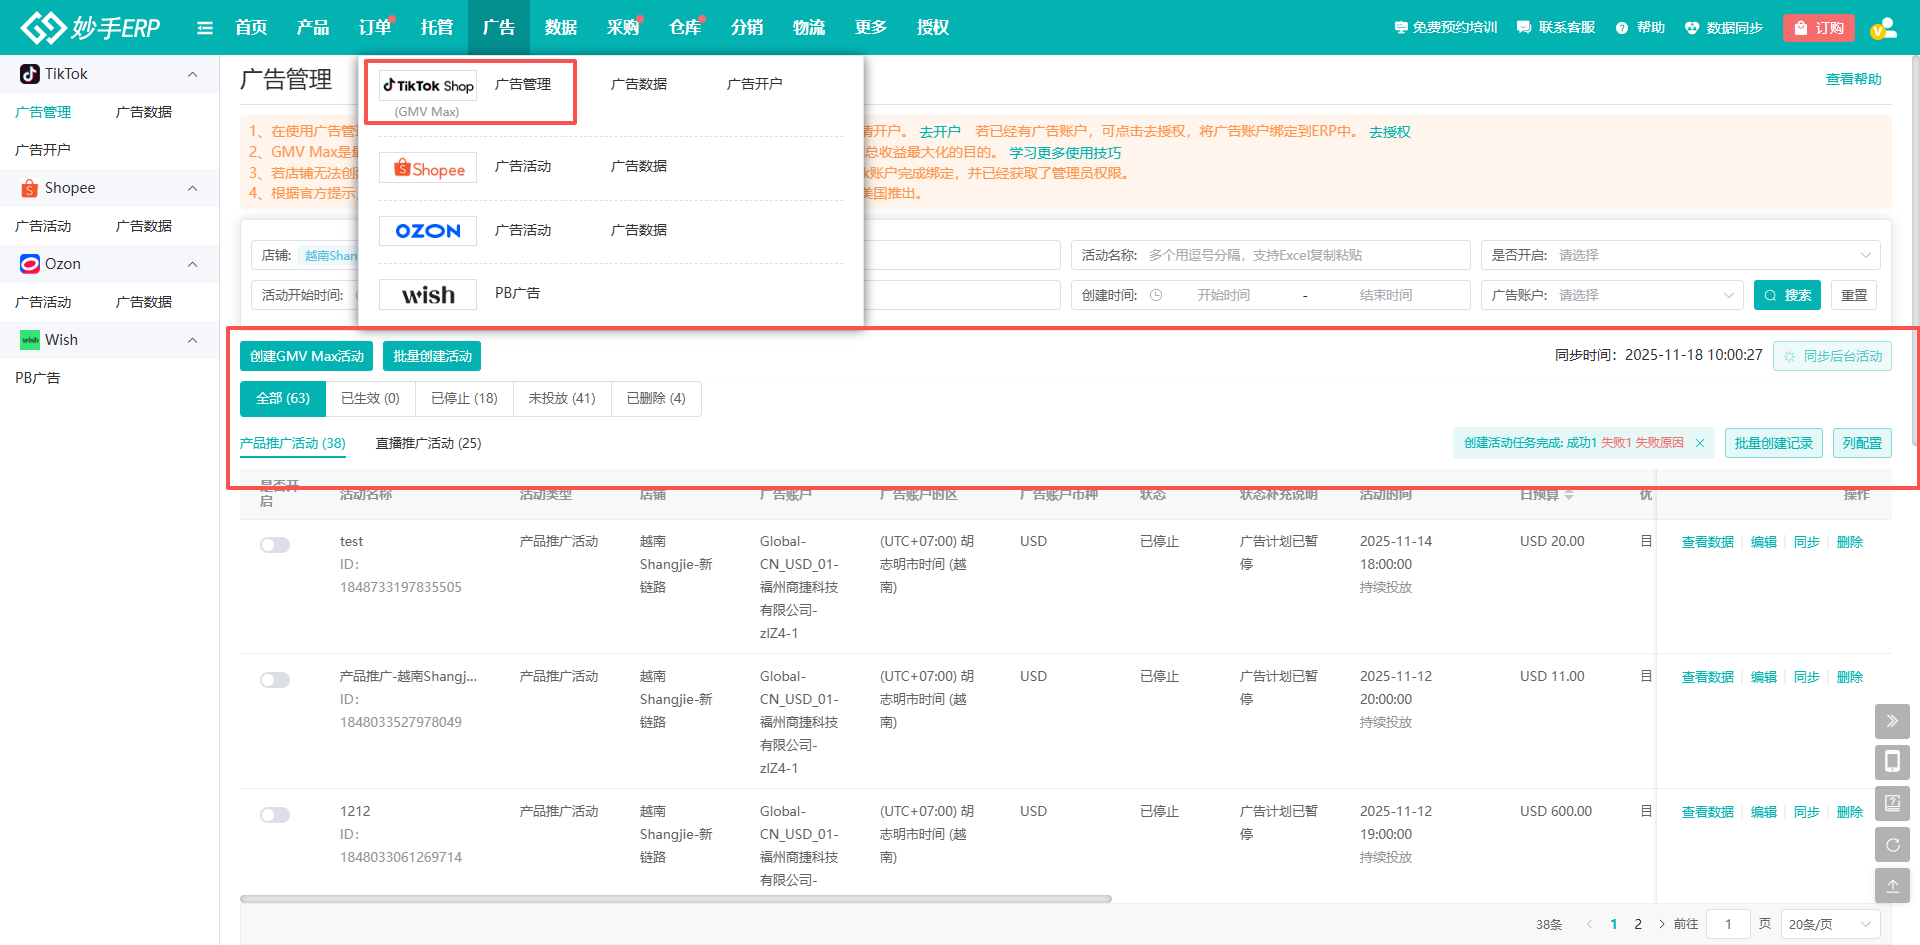Click the back-to-top arrow icon
The height and width of the screenshot is (945, 1920).
tap(1892, 885)
